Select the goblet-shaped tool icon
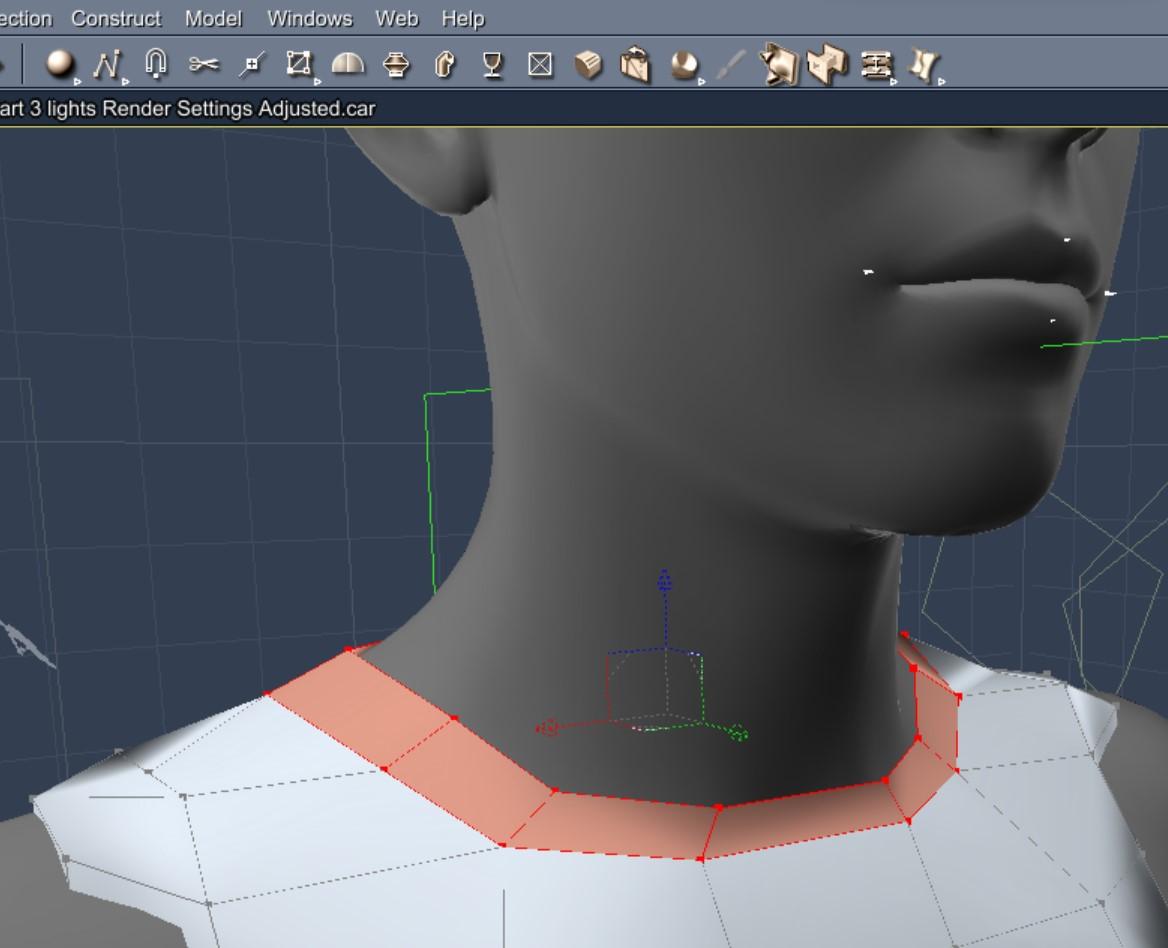The width and height of the screenshot is (1168, 948). pyautogui.click(x=492, y=65)
